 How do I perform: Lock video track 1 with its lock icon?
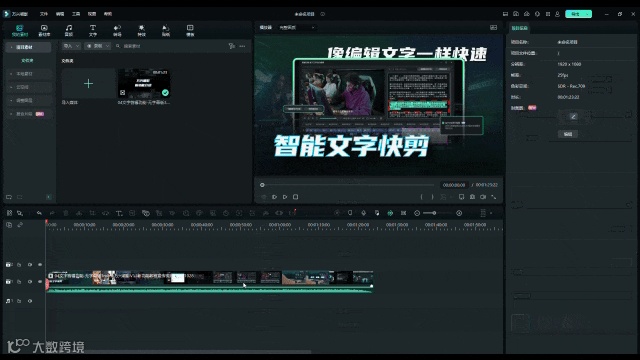coord(19,282)
